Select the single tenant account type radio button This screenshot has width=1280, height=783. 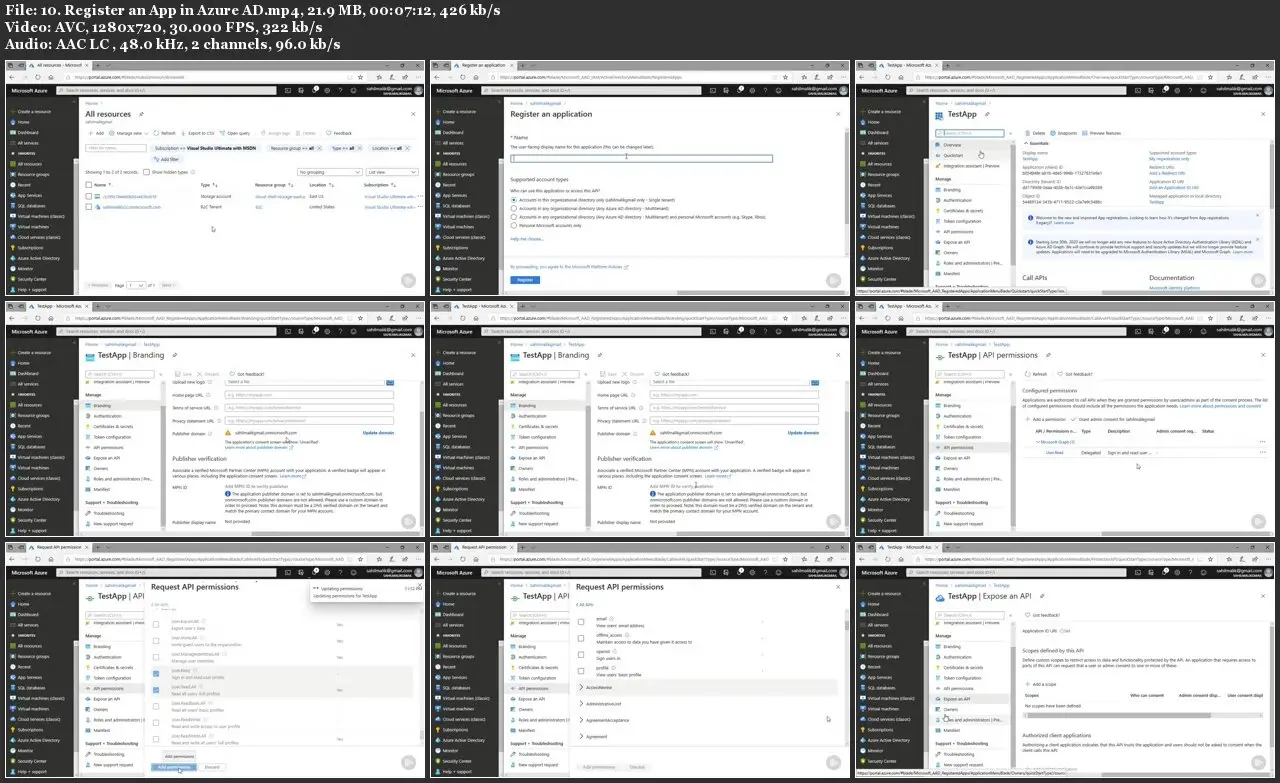(x=514, y=199)
